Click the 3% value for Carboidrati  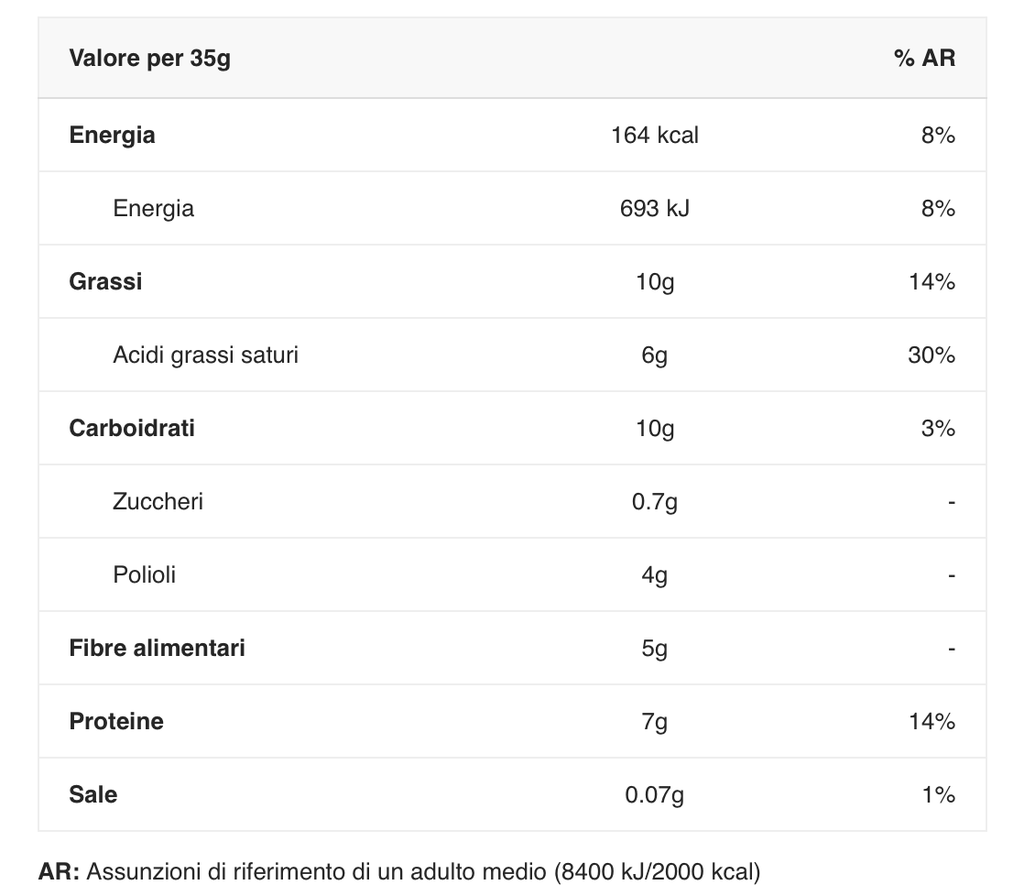coord(938,428)
